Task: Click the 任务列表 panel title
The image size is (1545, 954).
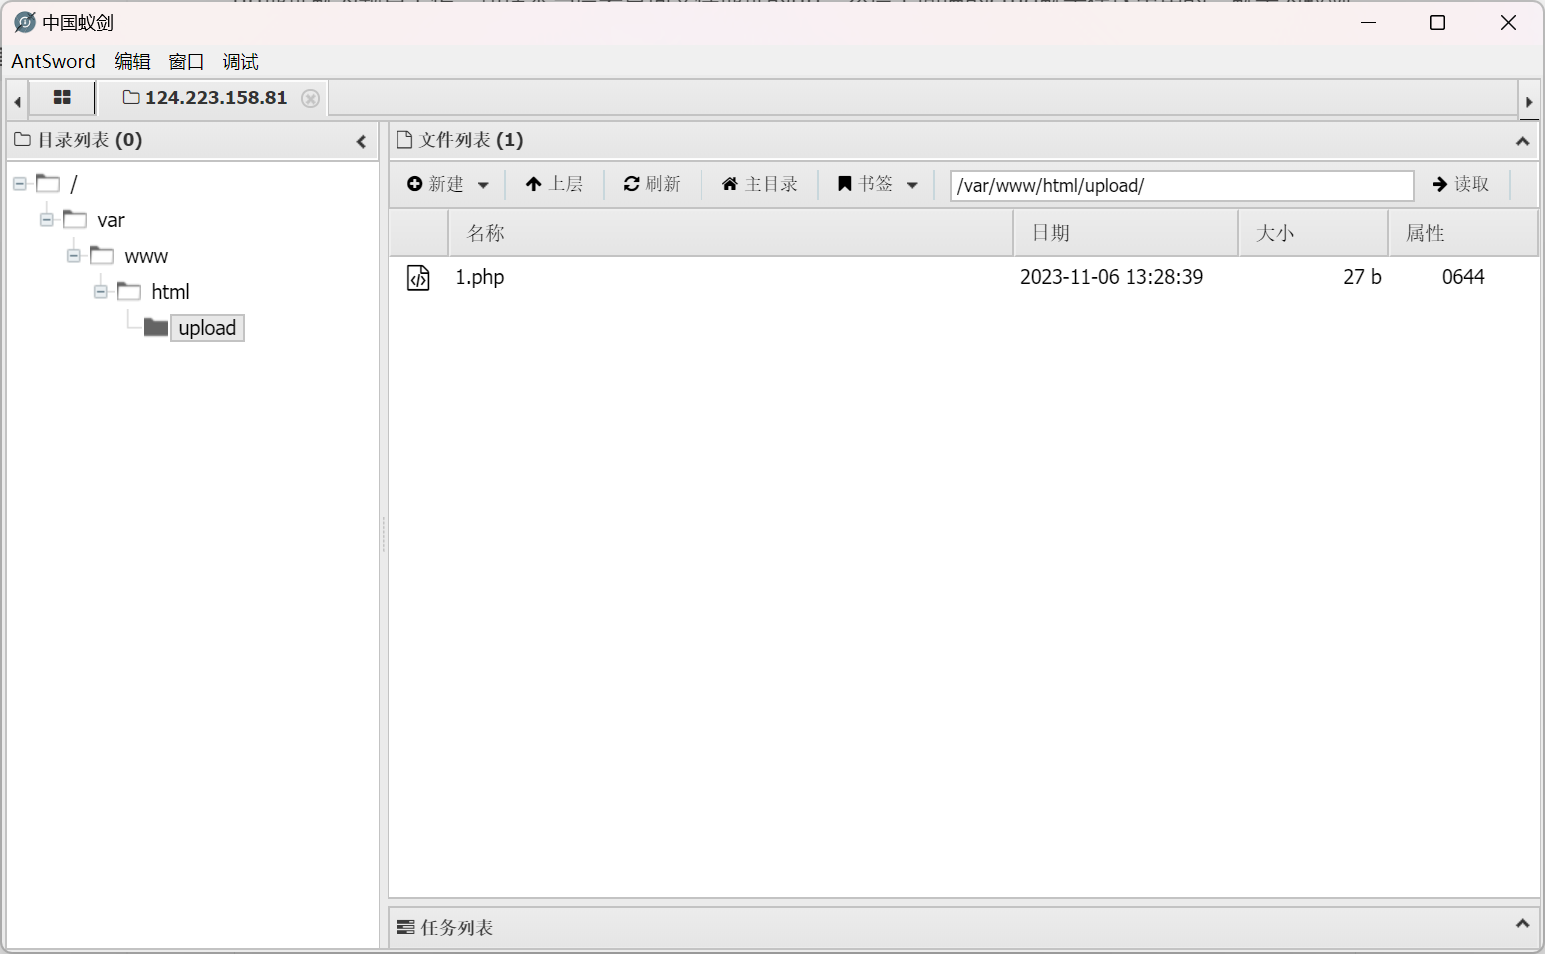Action: [x=456, y=928]
